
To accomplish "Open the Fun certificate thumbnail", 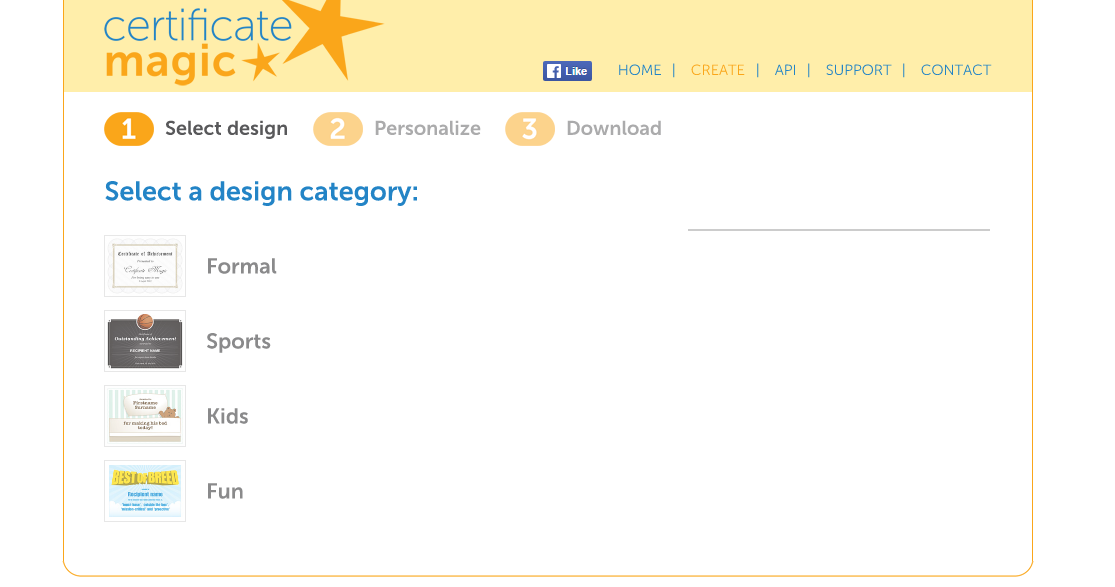I will pos(145,491).
